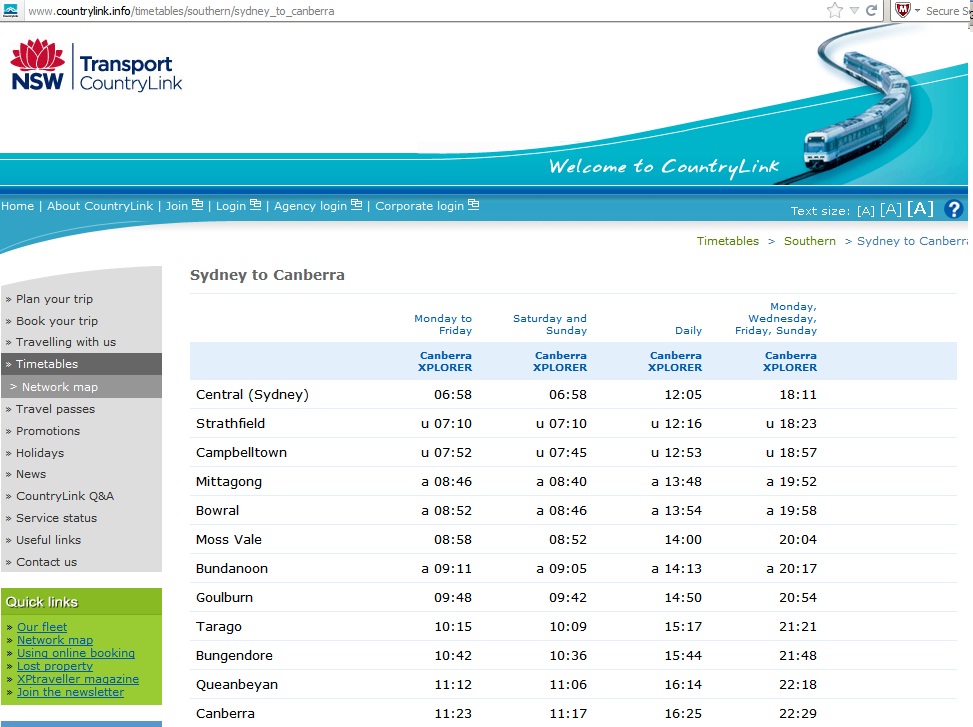The height and width of the screenshot is (727, 973).
Task: Click the Campbelltown station name
Action: coord(241,452)
